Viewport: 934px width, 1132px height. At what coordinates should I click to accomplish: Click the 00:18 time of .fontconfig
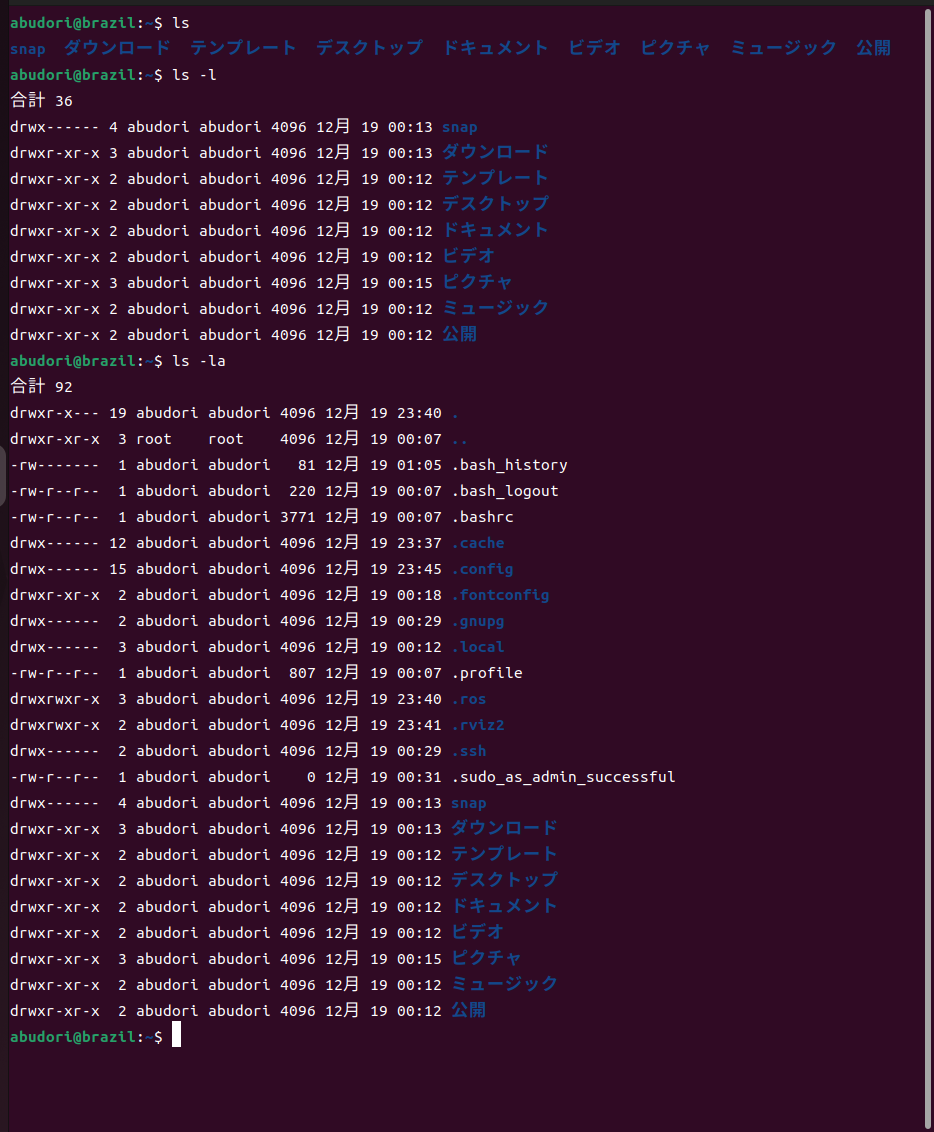tap(419, 595)
